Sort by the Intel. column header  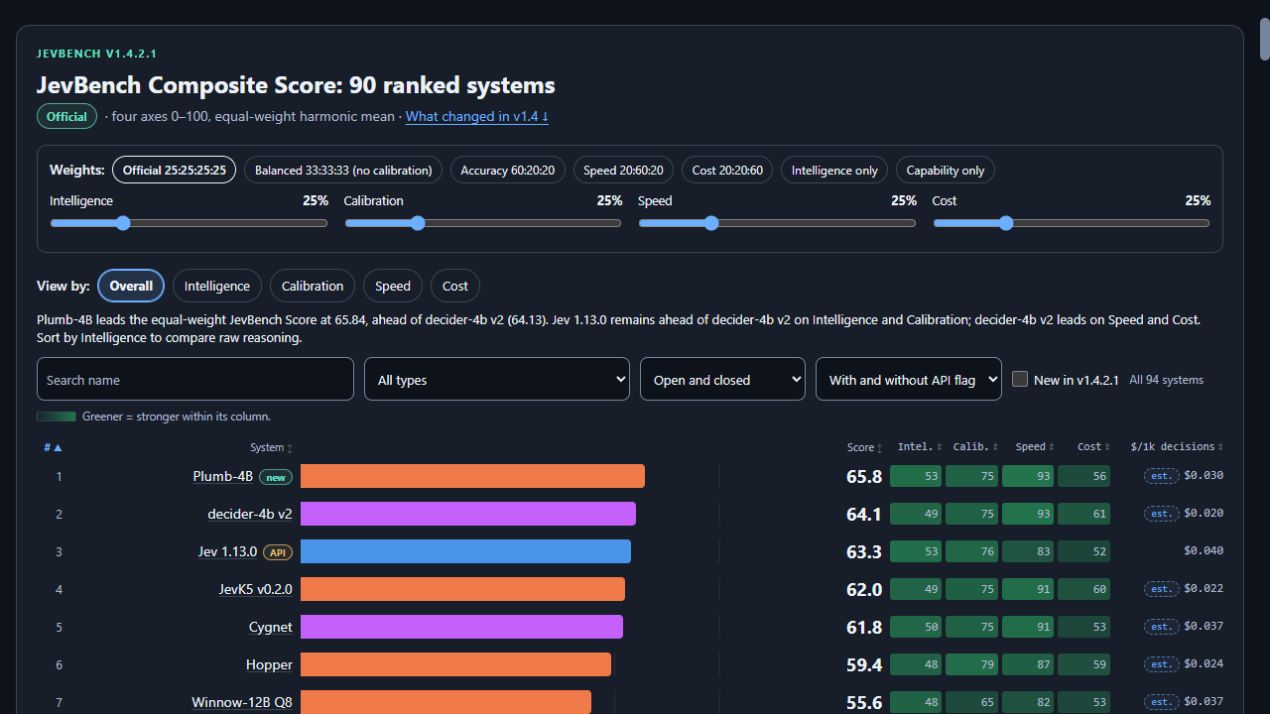coord(919,446)
